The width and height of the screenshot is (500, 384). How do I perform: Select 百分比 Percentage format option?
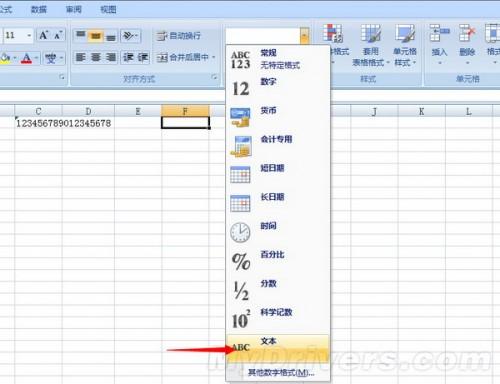pos(278,261)
